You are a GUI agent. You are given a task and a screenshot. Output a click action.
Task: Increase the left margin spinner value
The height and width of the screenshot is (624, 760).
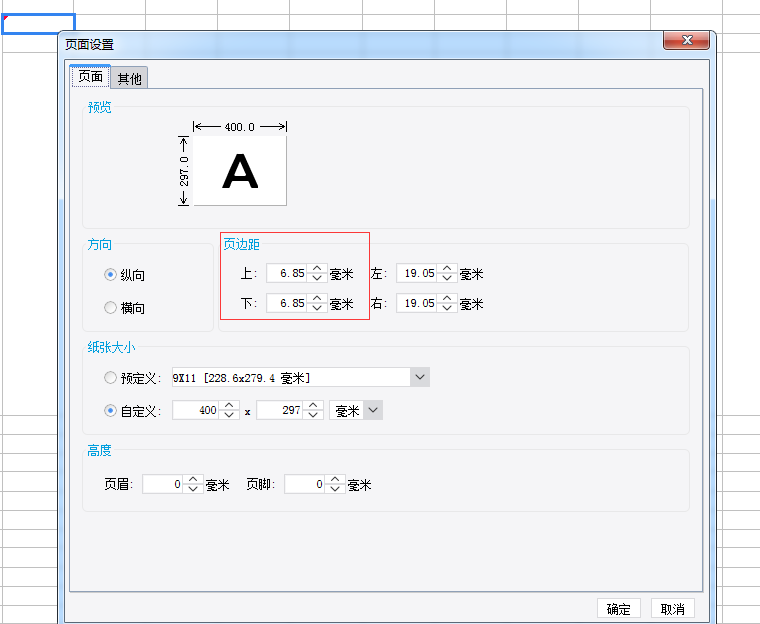point(447,268)
